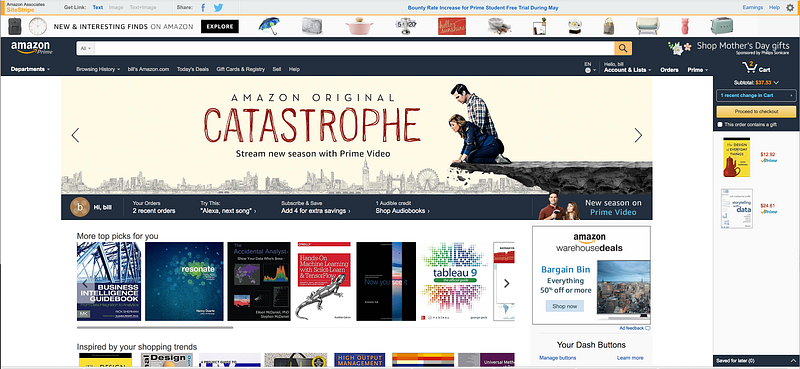Focus the Amazon search input field
Screen dimensions: 800x369
(x=355, y=48)
